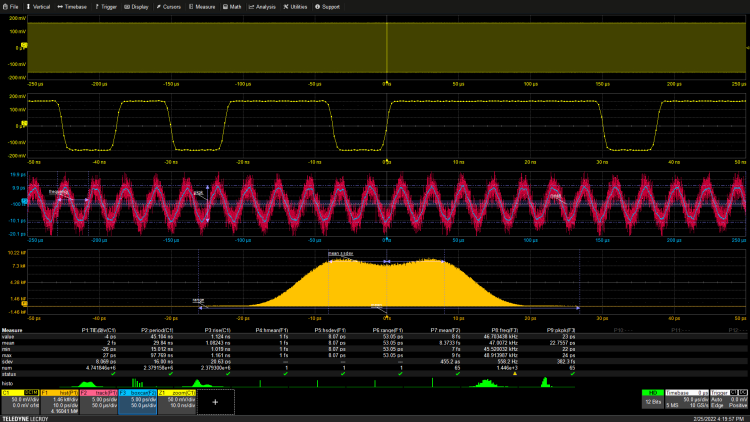Image resolution: width=750 pixels, height=422 pixels.
Task: Click the P6 value 53.05 ps
Action: pos(393,337)
